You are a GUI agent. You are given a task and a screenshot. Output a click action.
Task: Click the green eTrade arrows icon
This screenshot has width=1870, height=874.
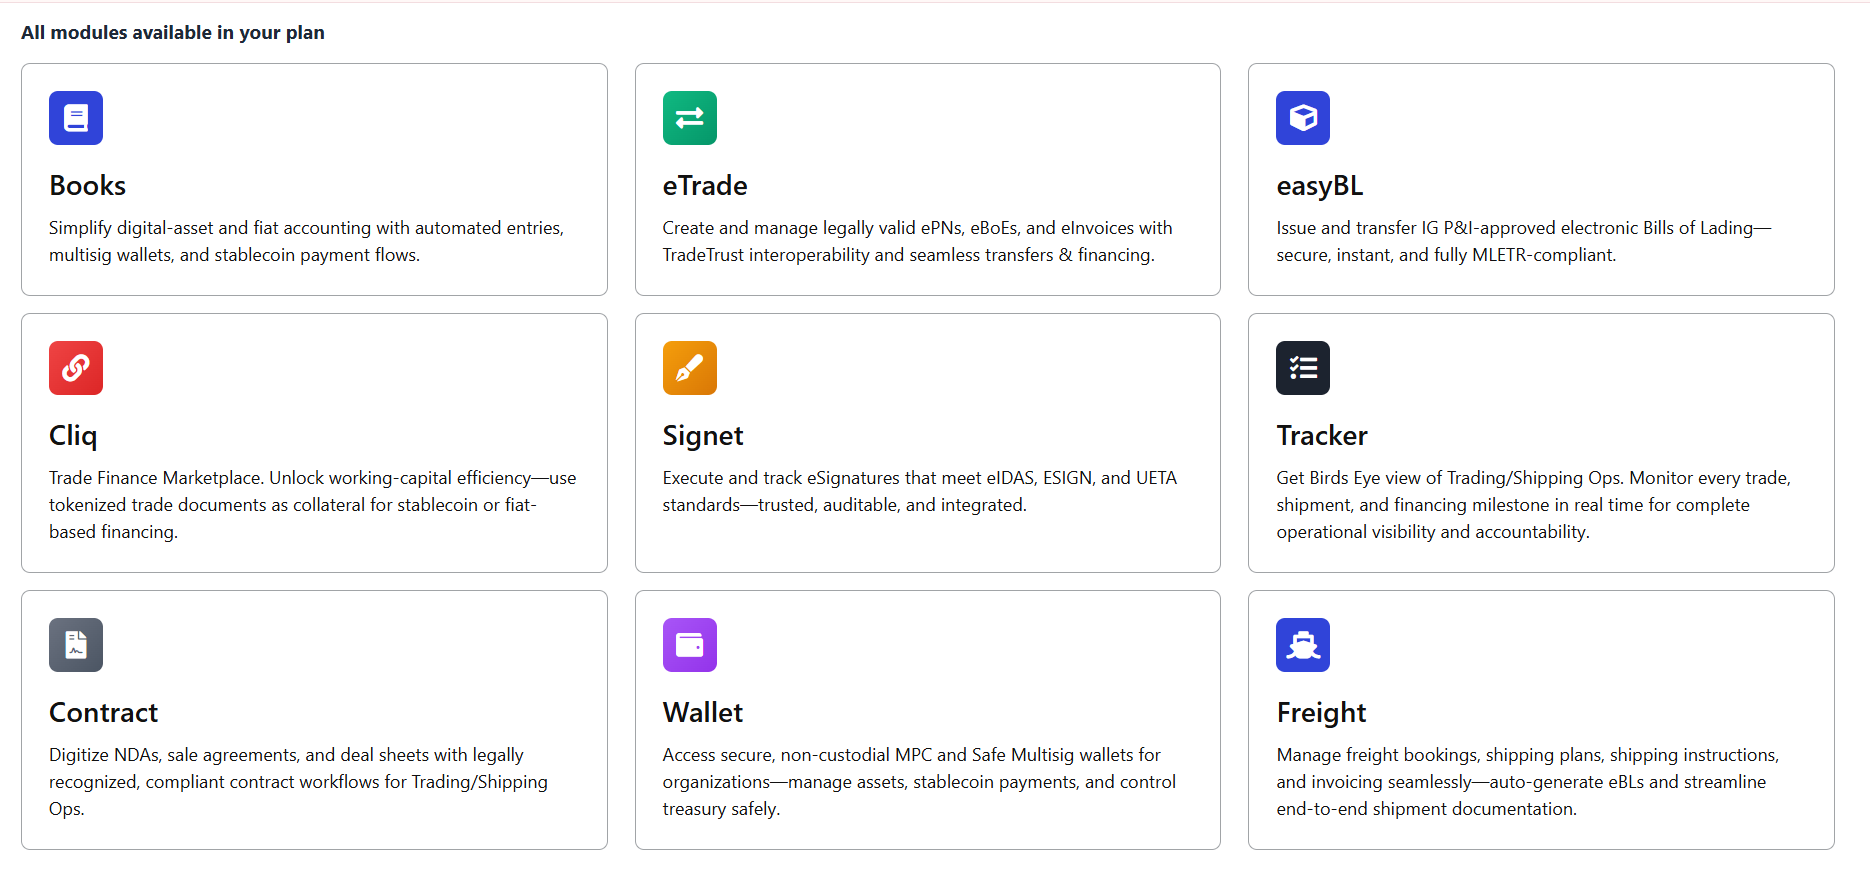pos(689,118)
